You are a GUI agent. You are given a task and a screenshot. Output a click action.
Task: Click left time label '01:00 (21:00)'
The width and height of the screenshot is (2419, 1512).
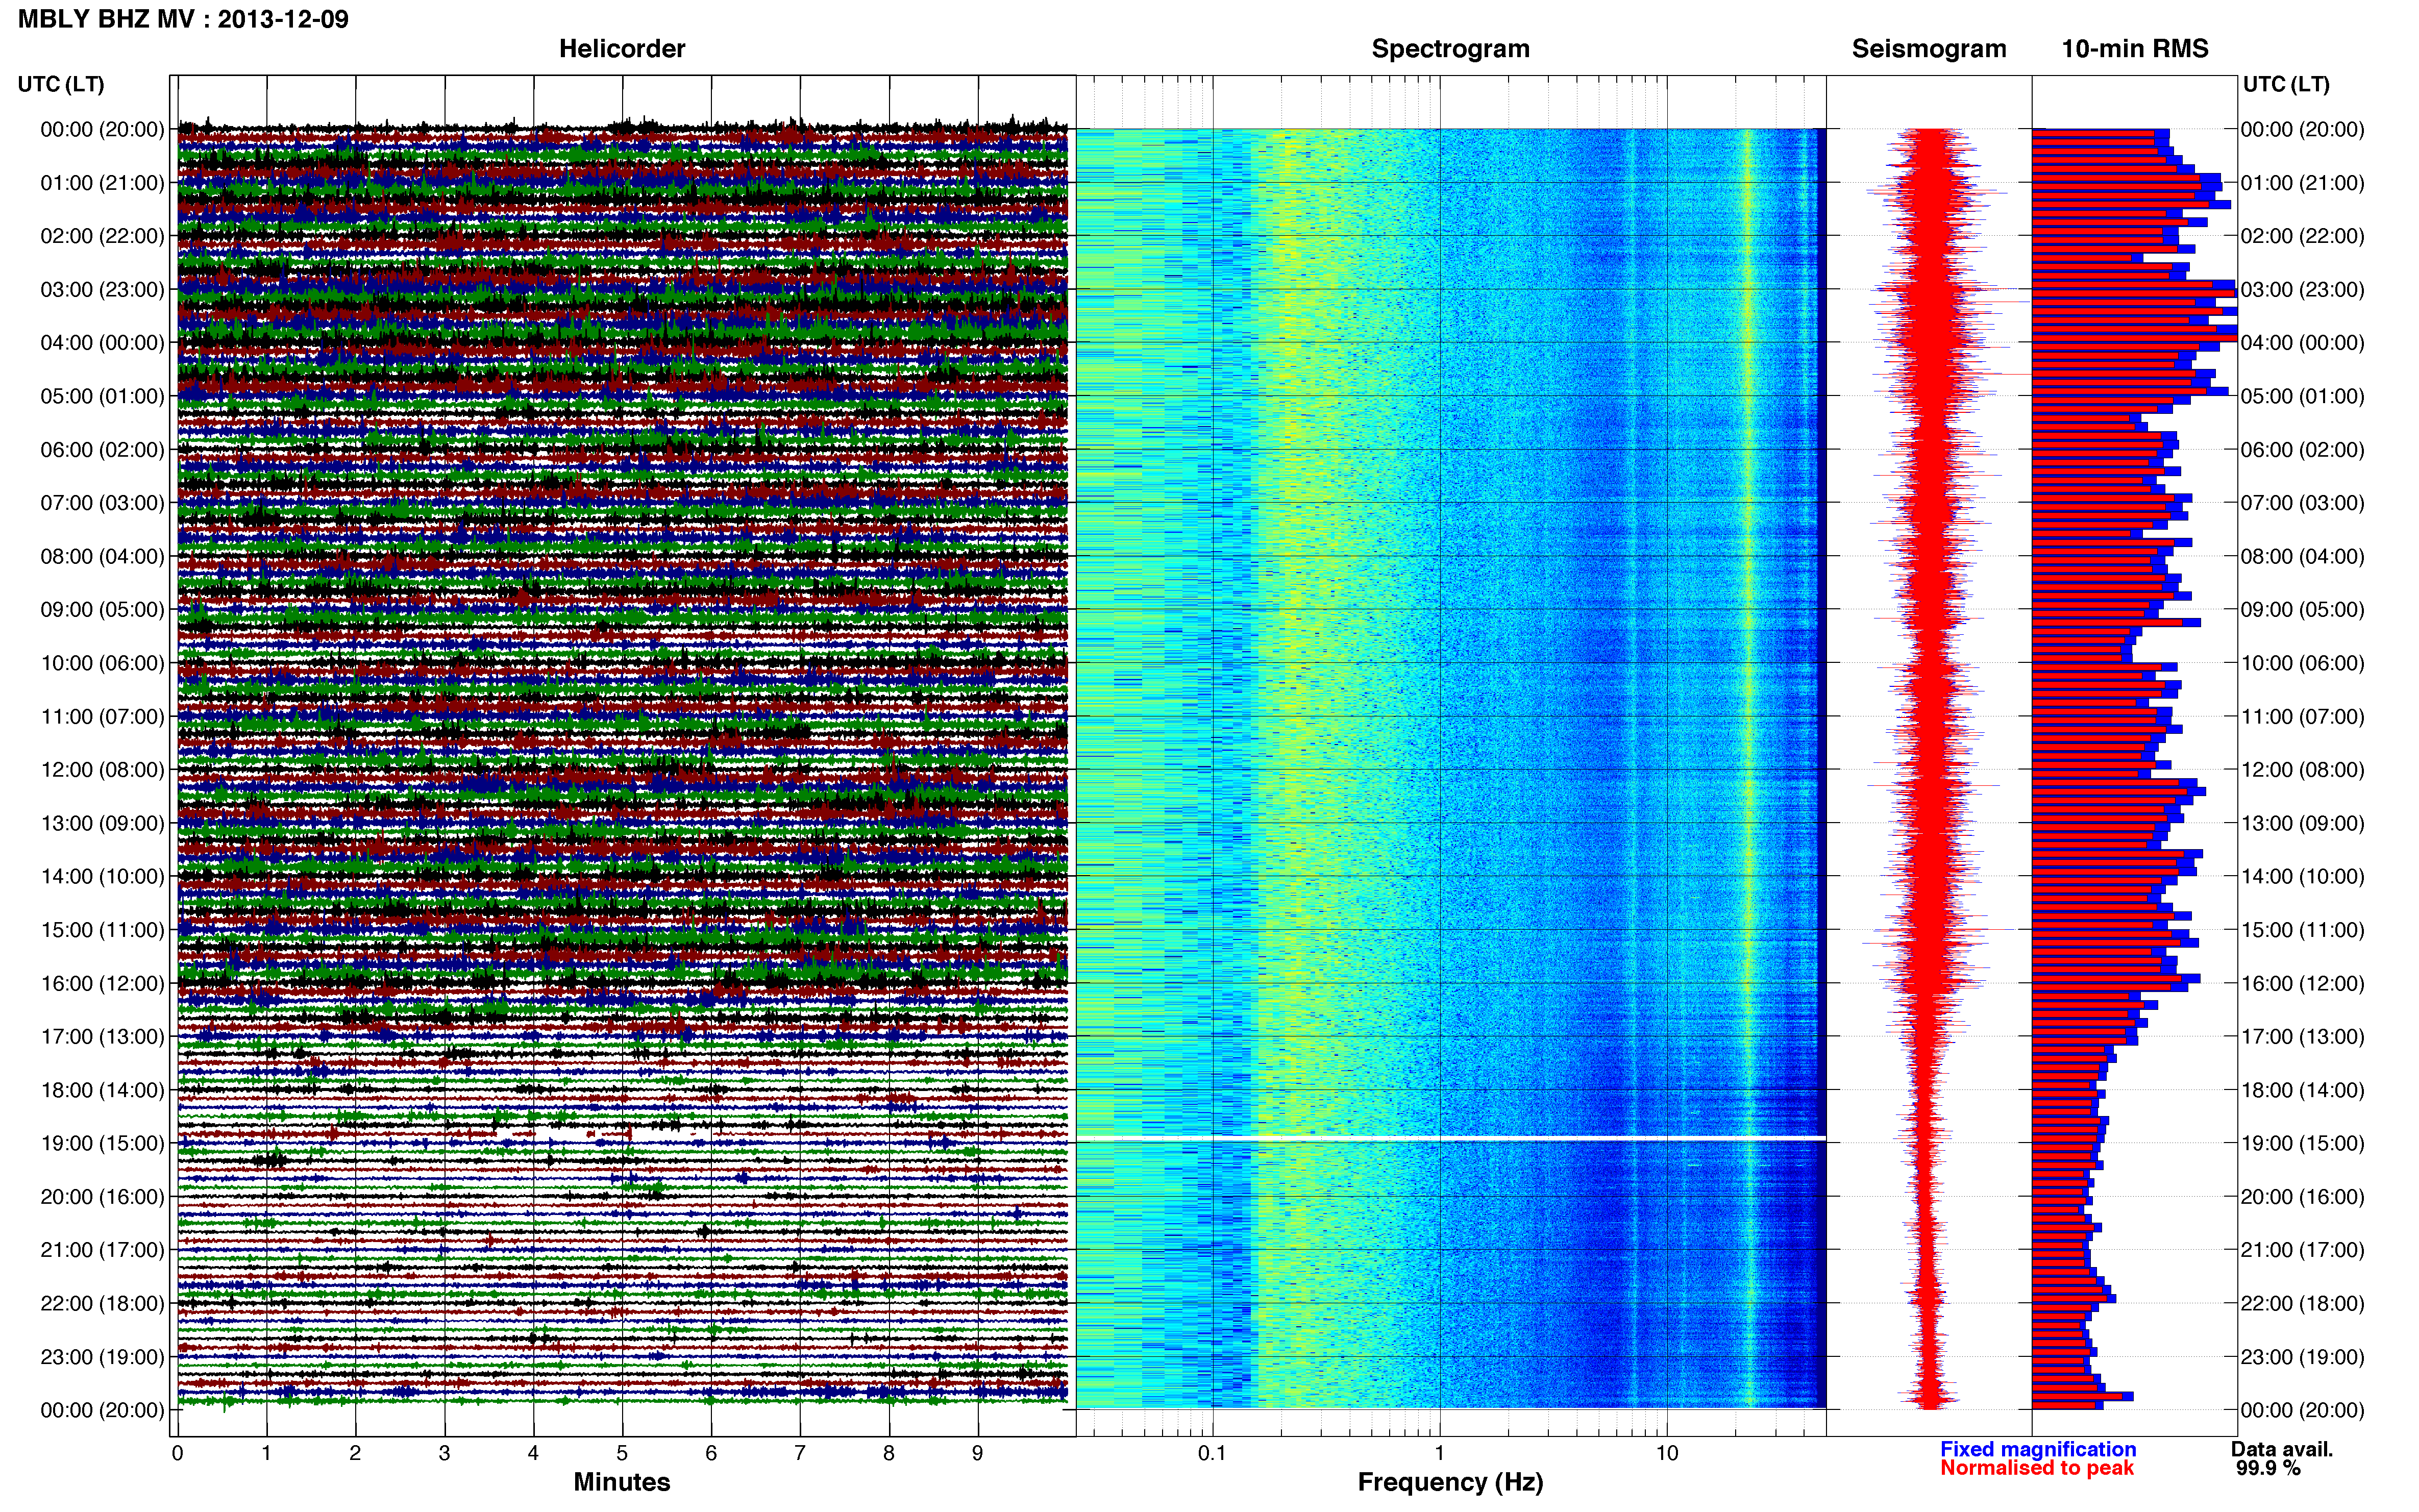[x=102, y=183]
